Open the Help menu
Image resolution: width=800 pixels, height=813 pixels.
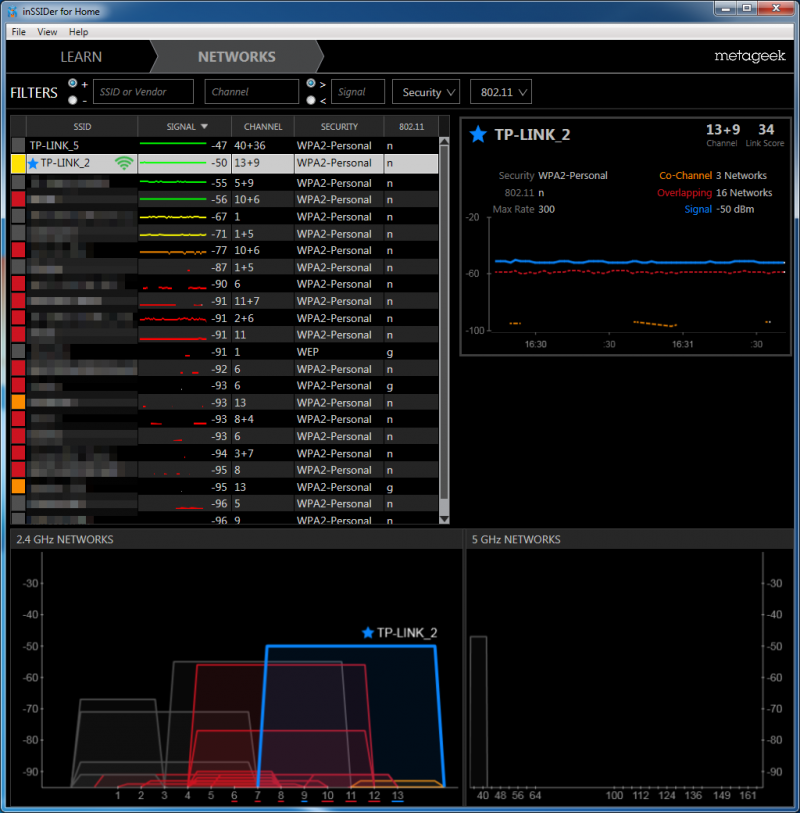point(78,32)
